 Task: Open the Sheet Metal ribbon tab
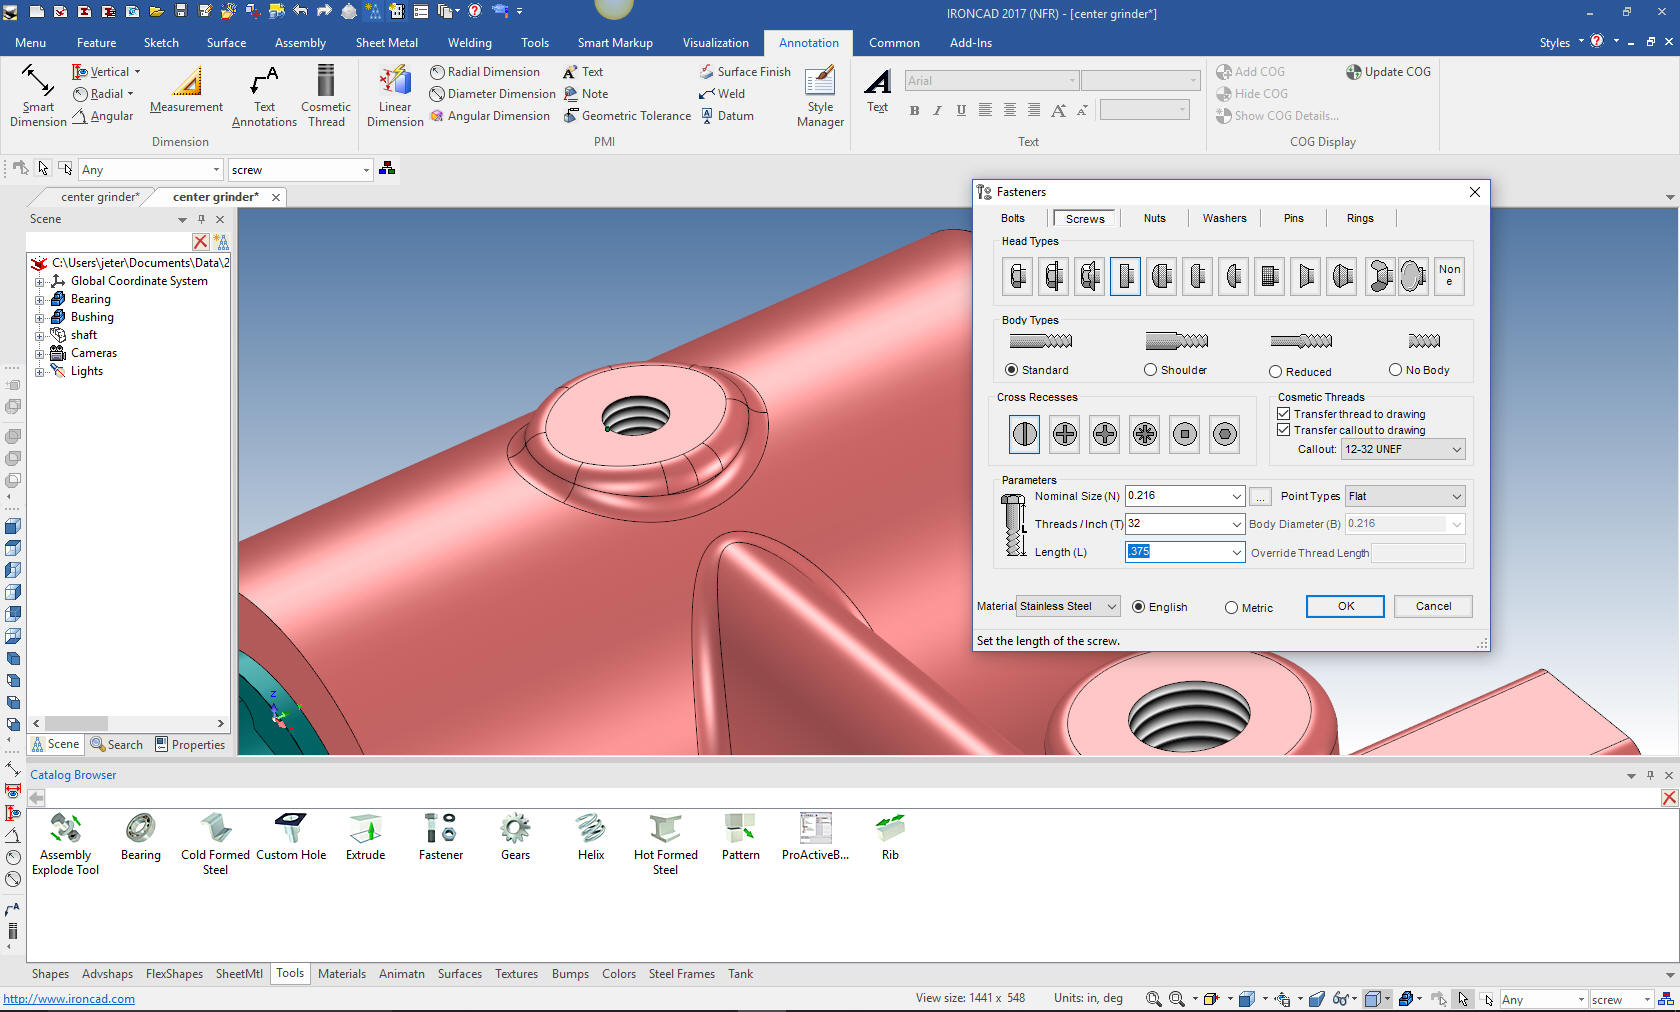coord(387,43)
